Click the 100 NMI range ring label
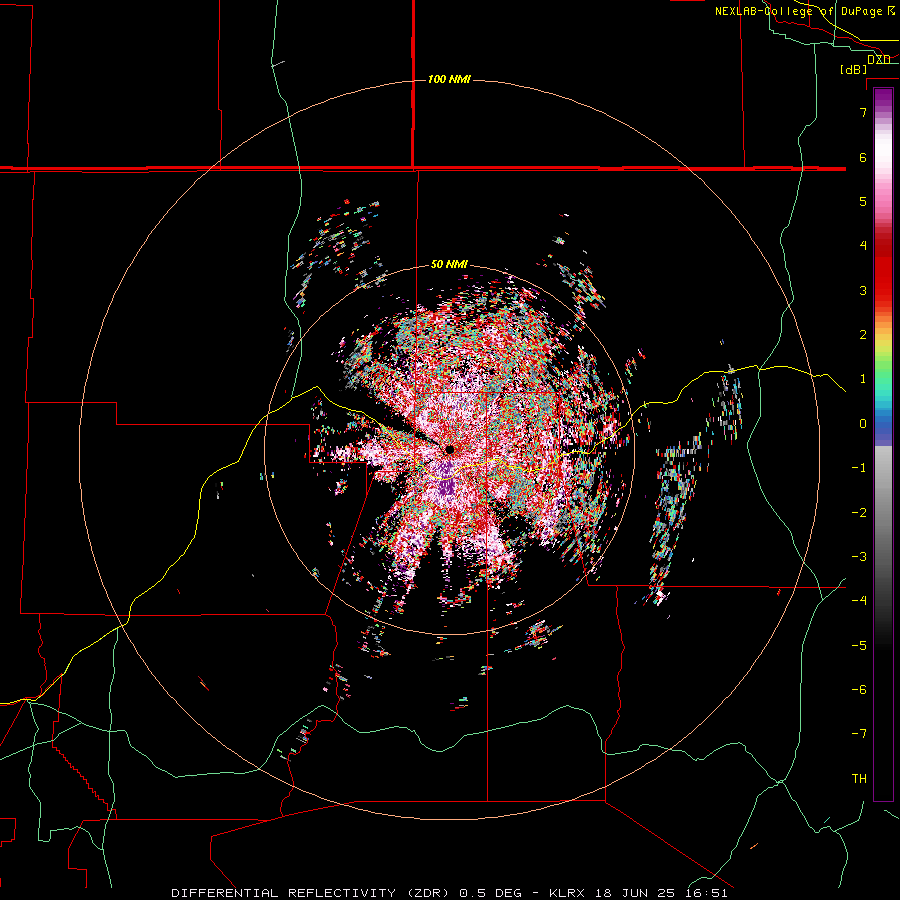 click(x=449, y=79)
